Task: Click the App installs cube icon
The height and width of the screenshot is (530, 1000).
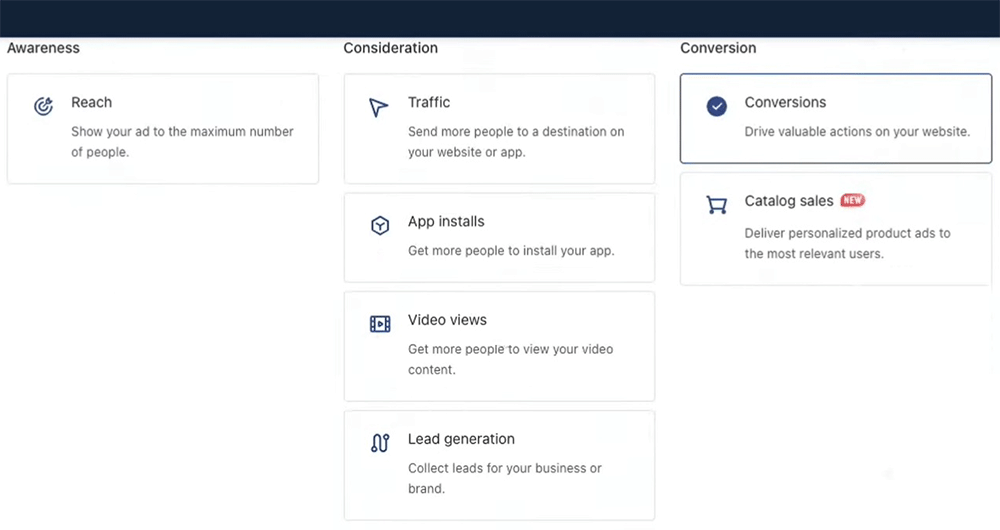Action: coord(380,226)
